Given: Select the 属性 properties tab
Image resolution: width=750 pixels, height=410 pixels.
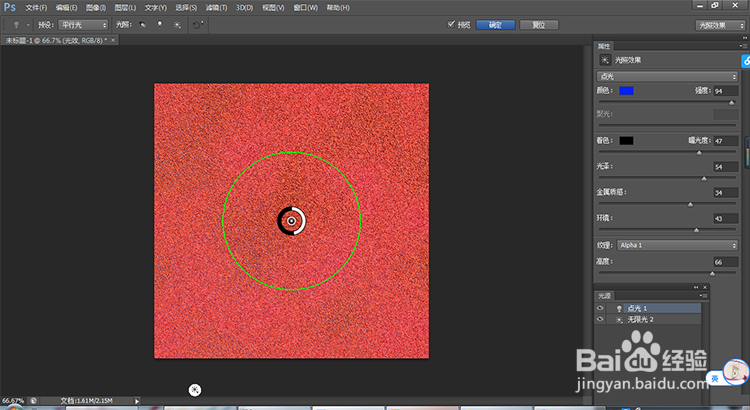Looking at the screenshot, I should coord(604,46).
